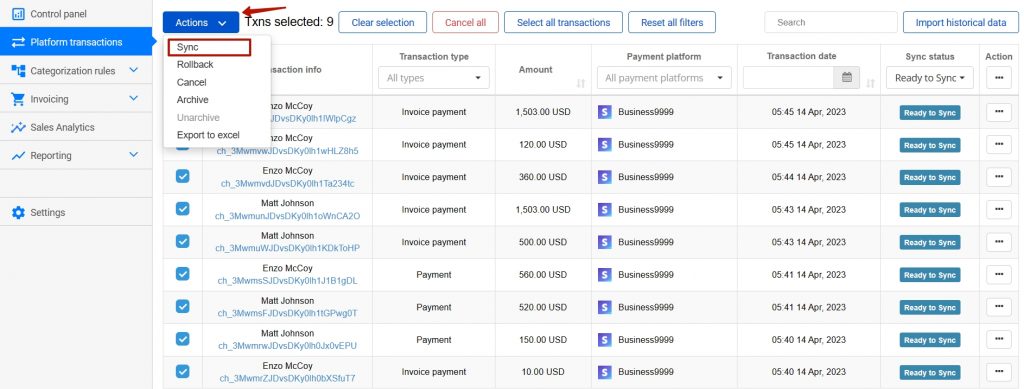This screenshot has height=389, width=1024.
Task: Click the Ready to Sync badge in the 560.00 USD row
Action: (x=930, y=275)
